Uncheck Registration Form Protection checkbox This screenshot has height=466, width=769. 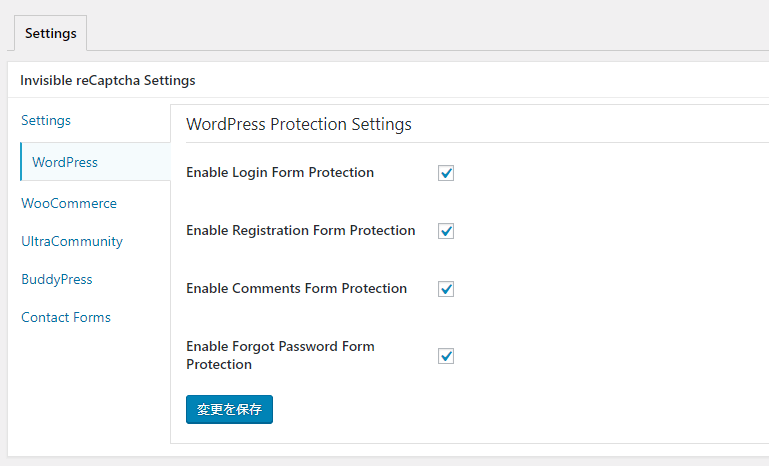tap(446, 231)
